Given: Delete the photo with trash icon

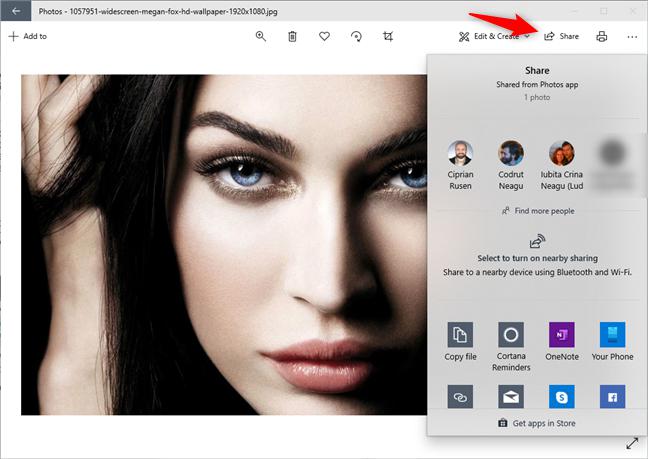Looking at the screenshot, I should point(292,36).
